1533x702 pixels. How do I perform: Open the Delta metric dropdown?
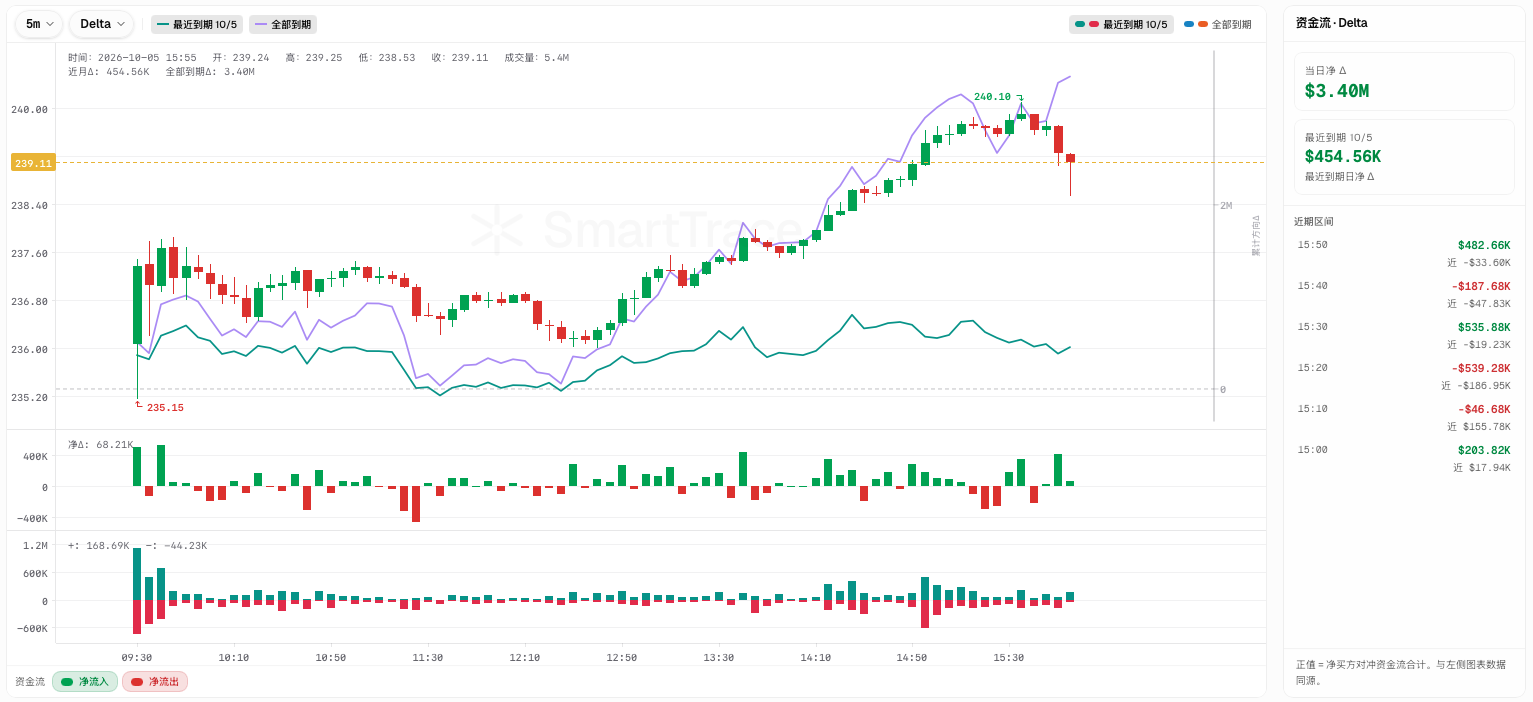101,24
